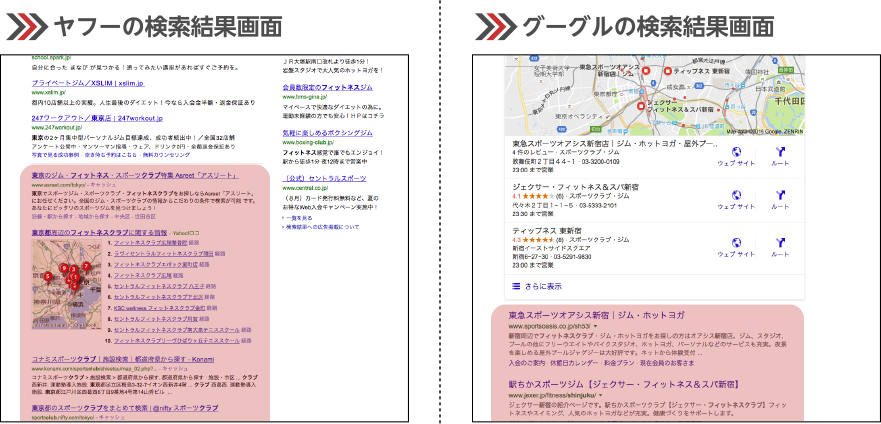Select the ティップネス 東新宿 pin on the Google map
The image size is (881, 424).
point(667,71)
